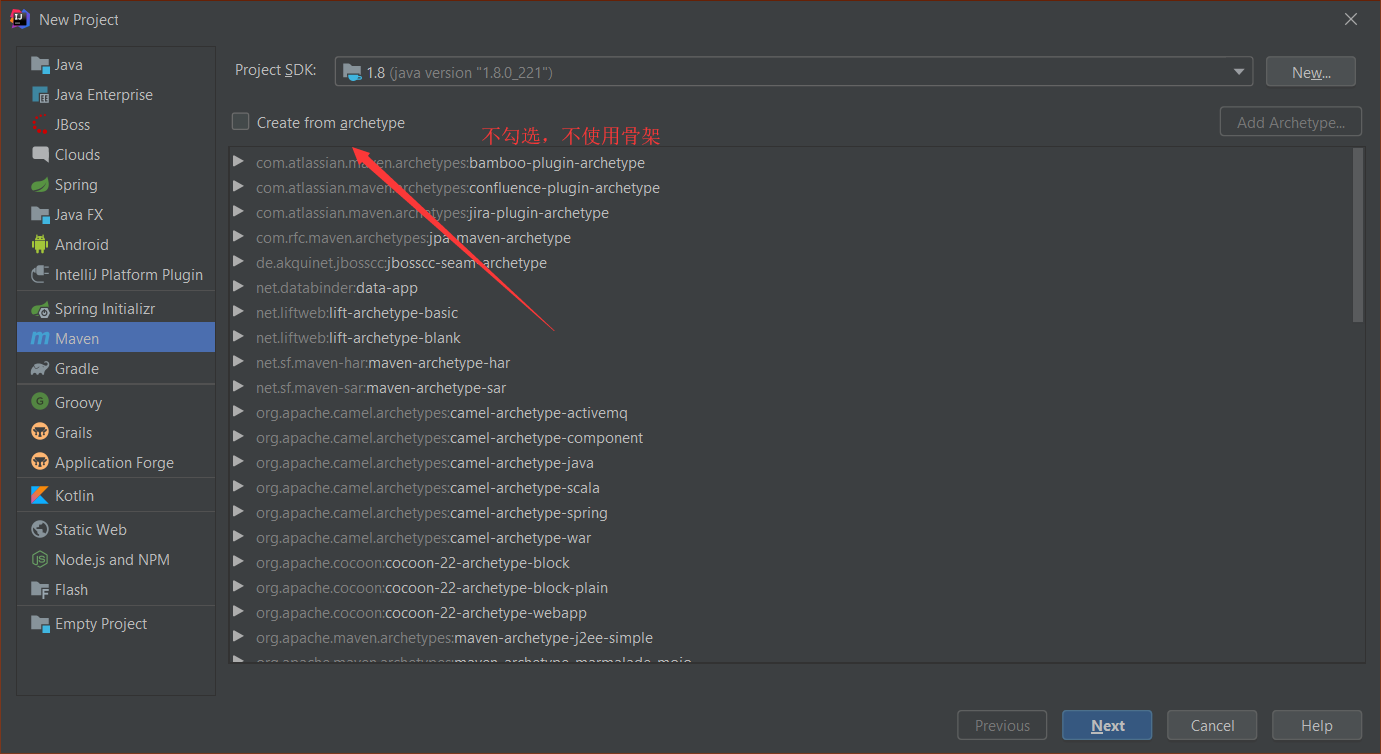Click the Spring leaf icon

[40, 185]
